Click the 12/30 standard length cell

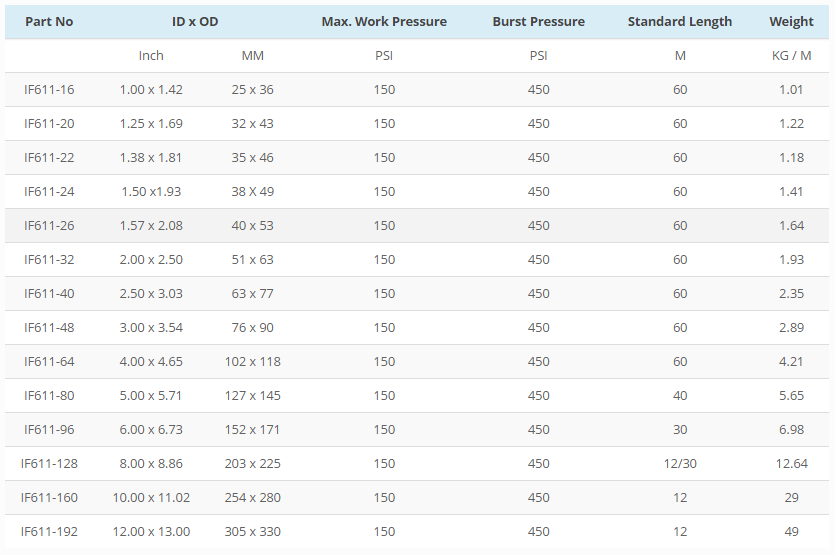point(680,463)
